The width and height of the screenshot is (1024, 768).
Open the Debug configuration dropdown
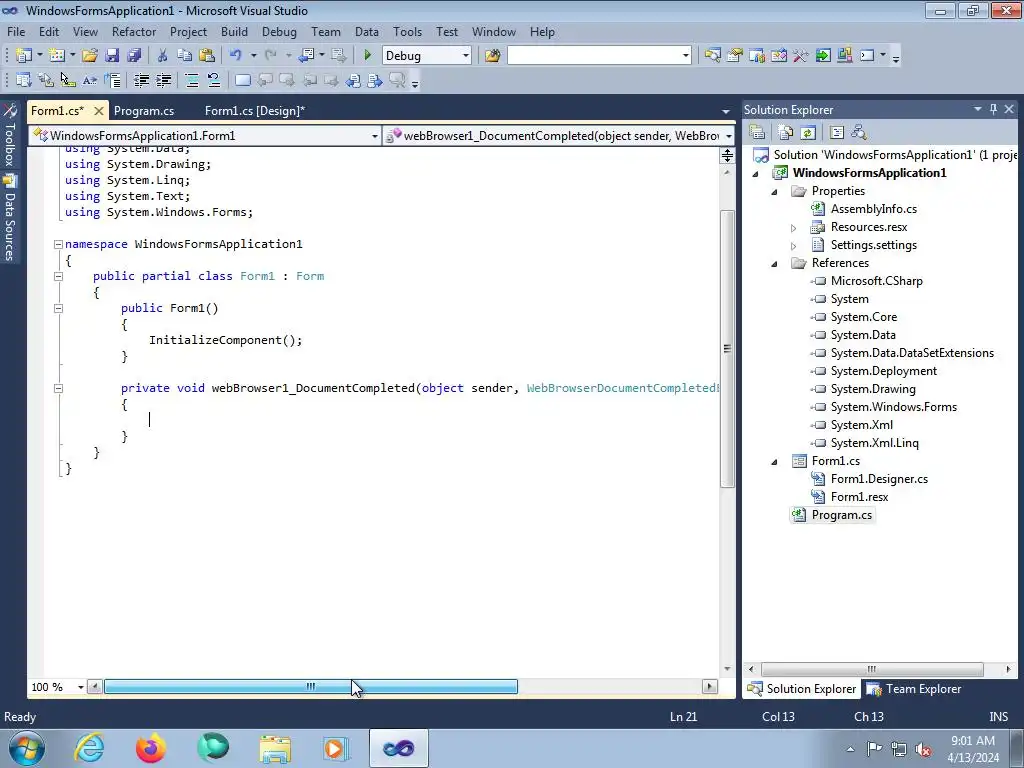[466, 56]
